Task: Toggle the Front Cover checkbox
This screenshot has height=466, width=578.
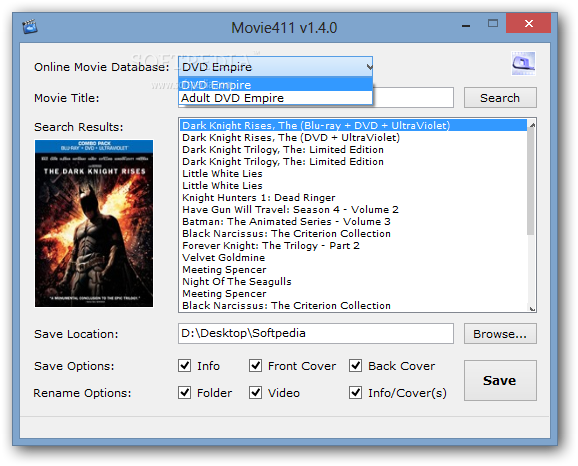Action: point(255,366)
